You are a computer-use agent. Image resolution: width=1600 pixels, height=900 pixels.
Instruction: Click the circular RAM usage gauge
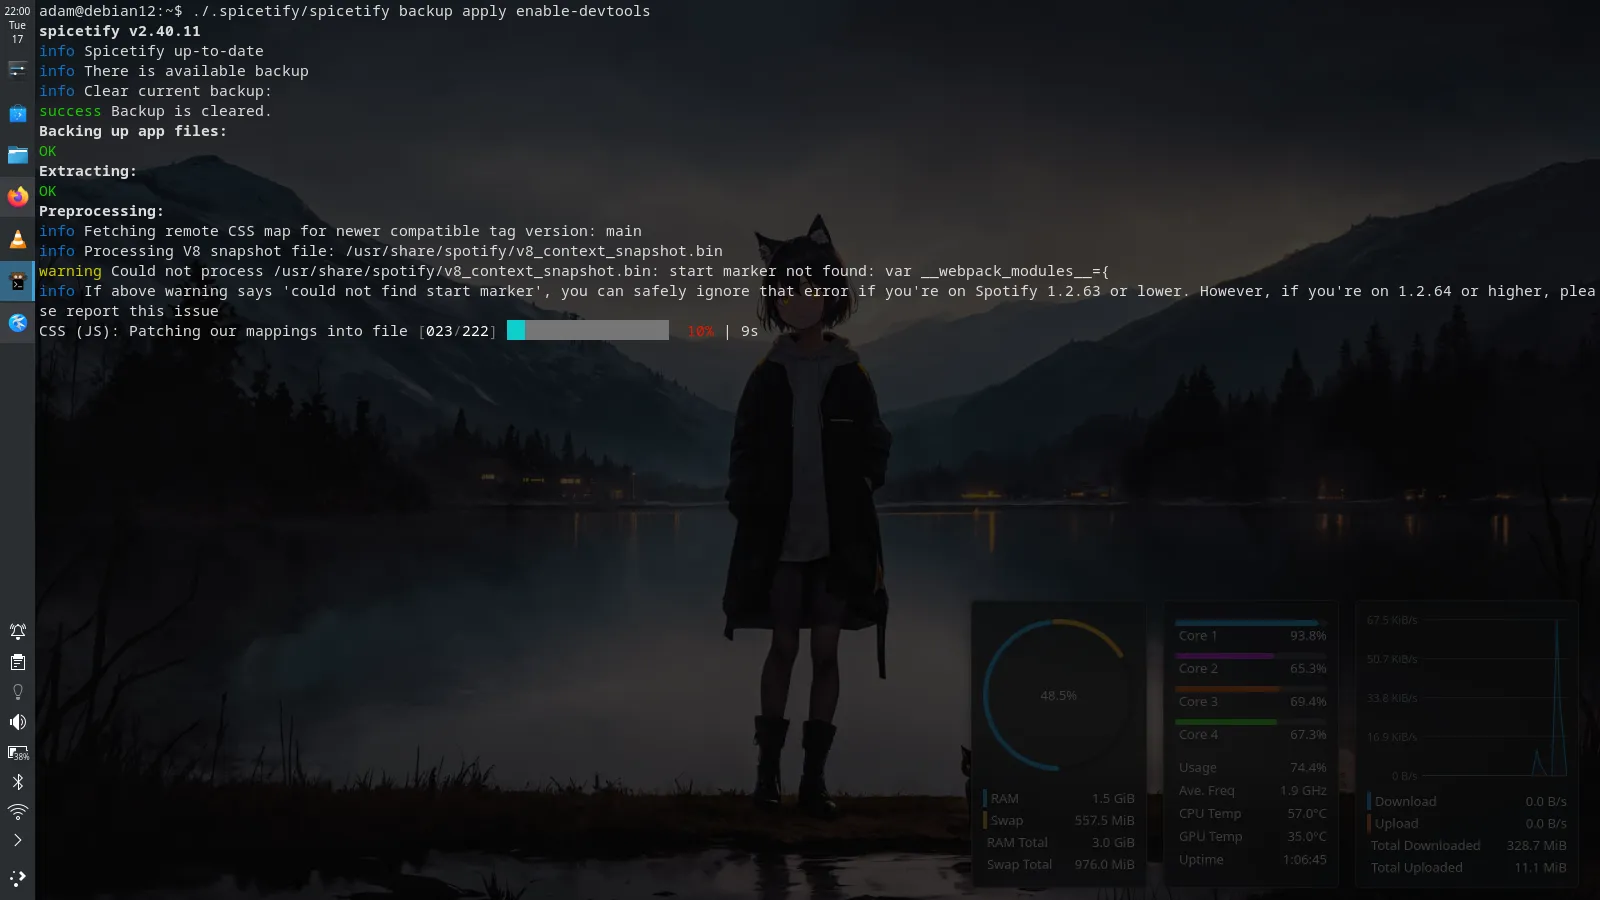click(1058, 695)
